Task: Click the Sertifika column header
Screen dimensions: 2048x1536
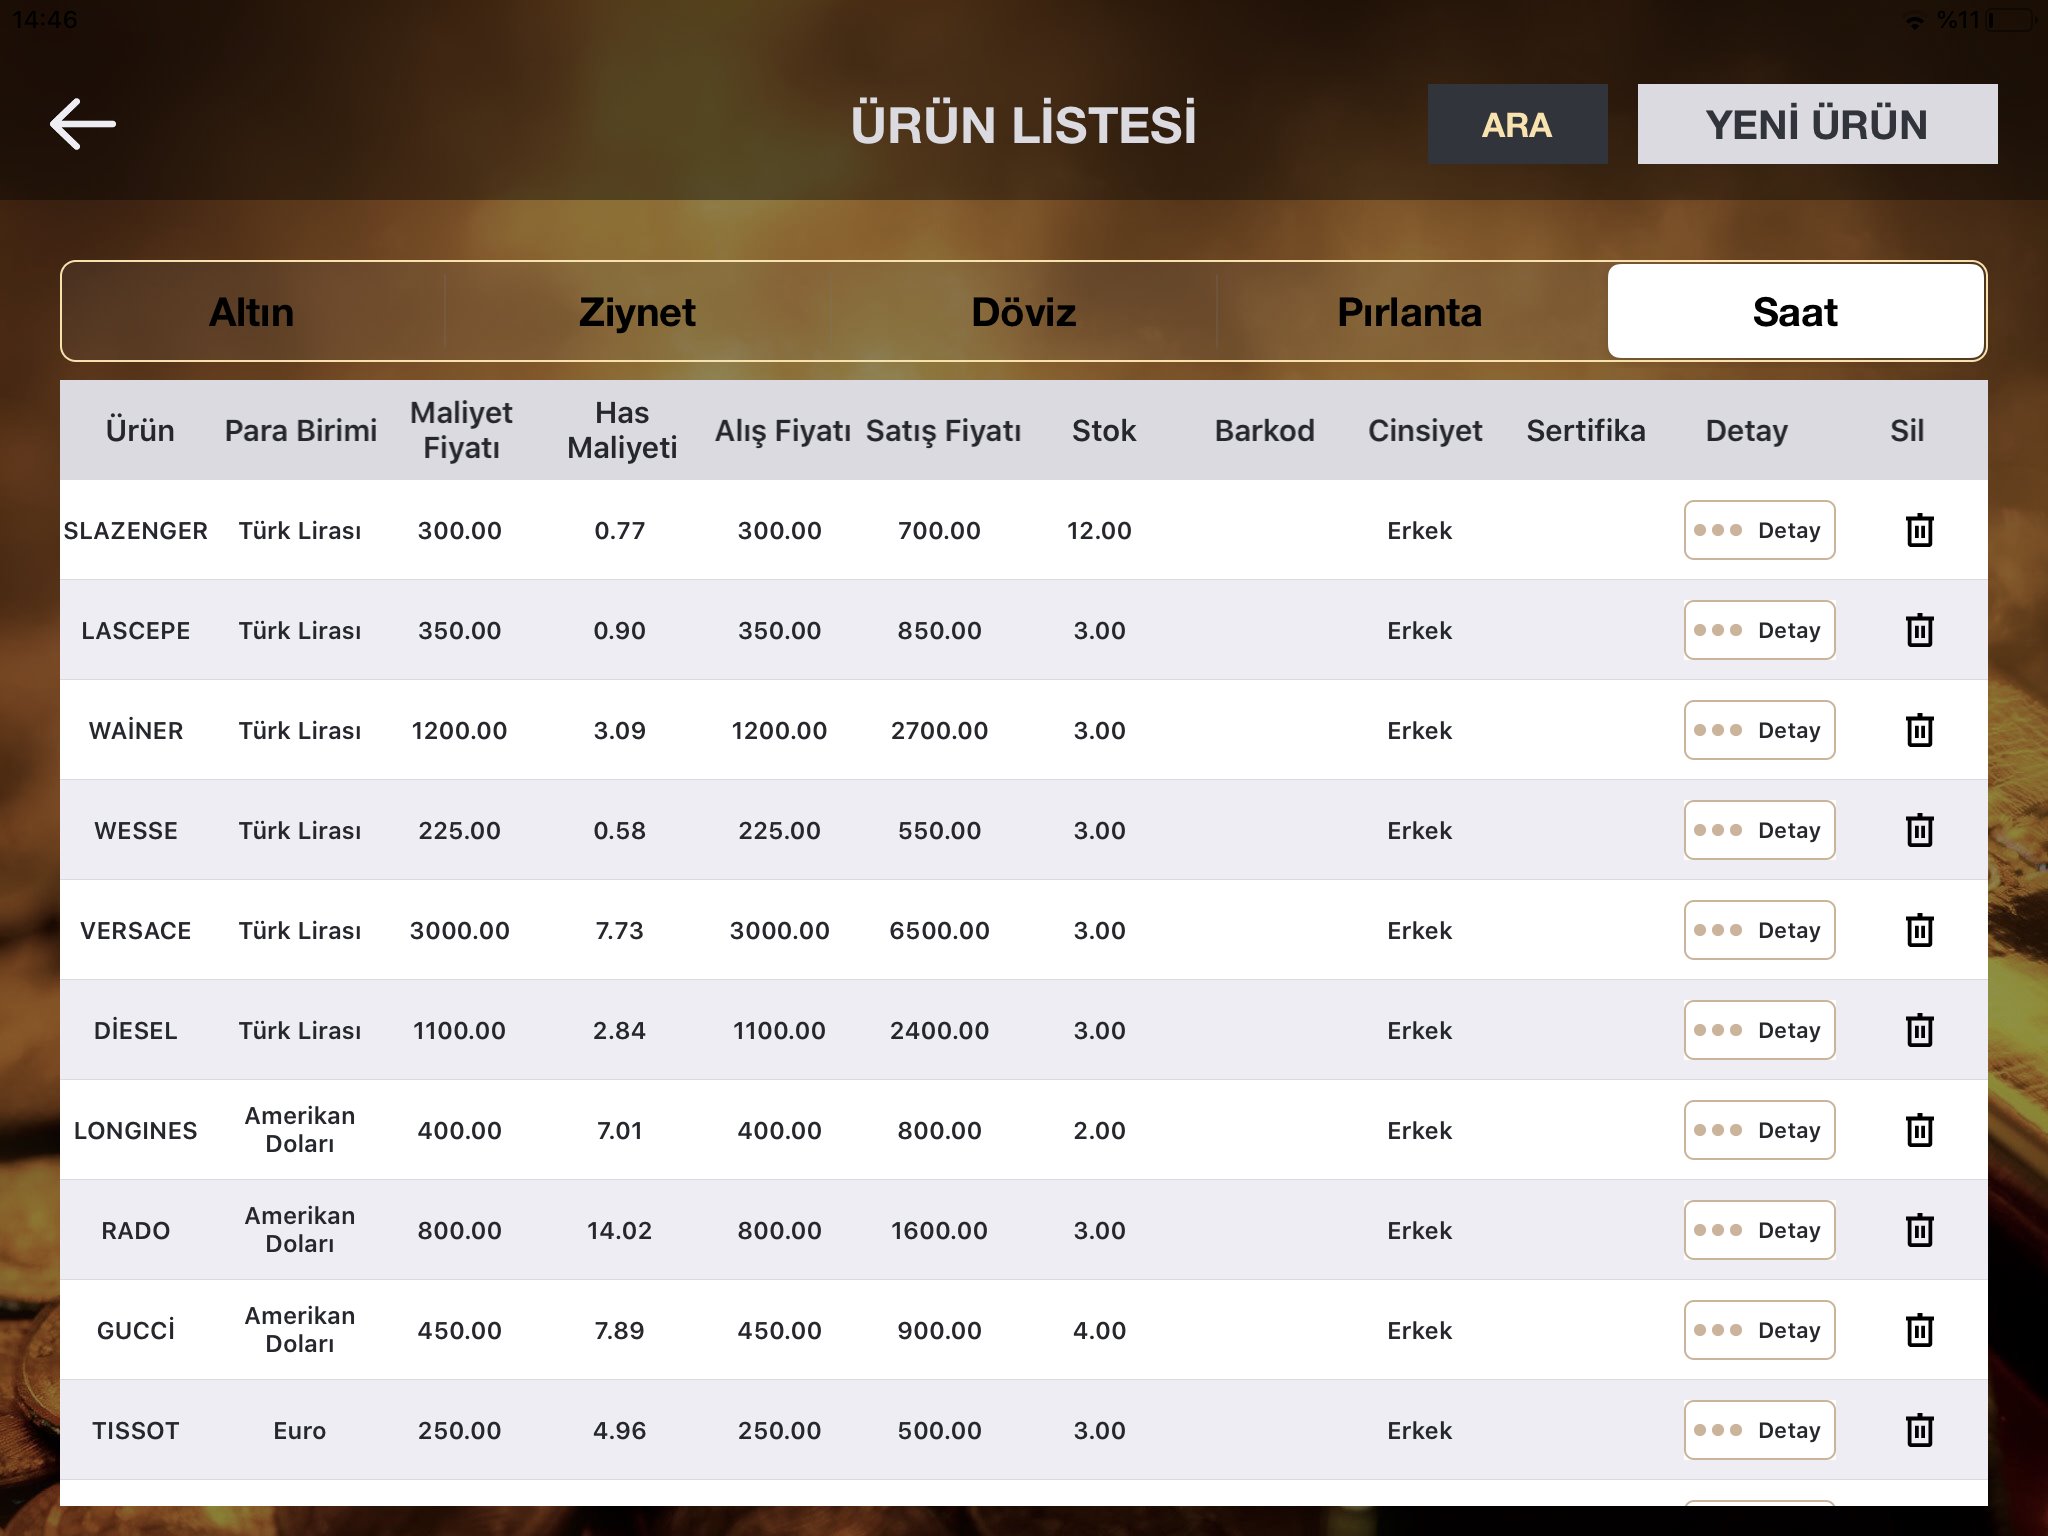Action: (1586, 430)
